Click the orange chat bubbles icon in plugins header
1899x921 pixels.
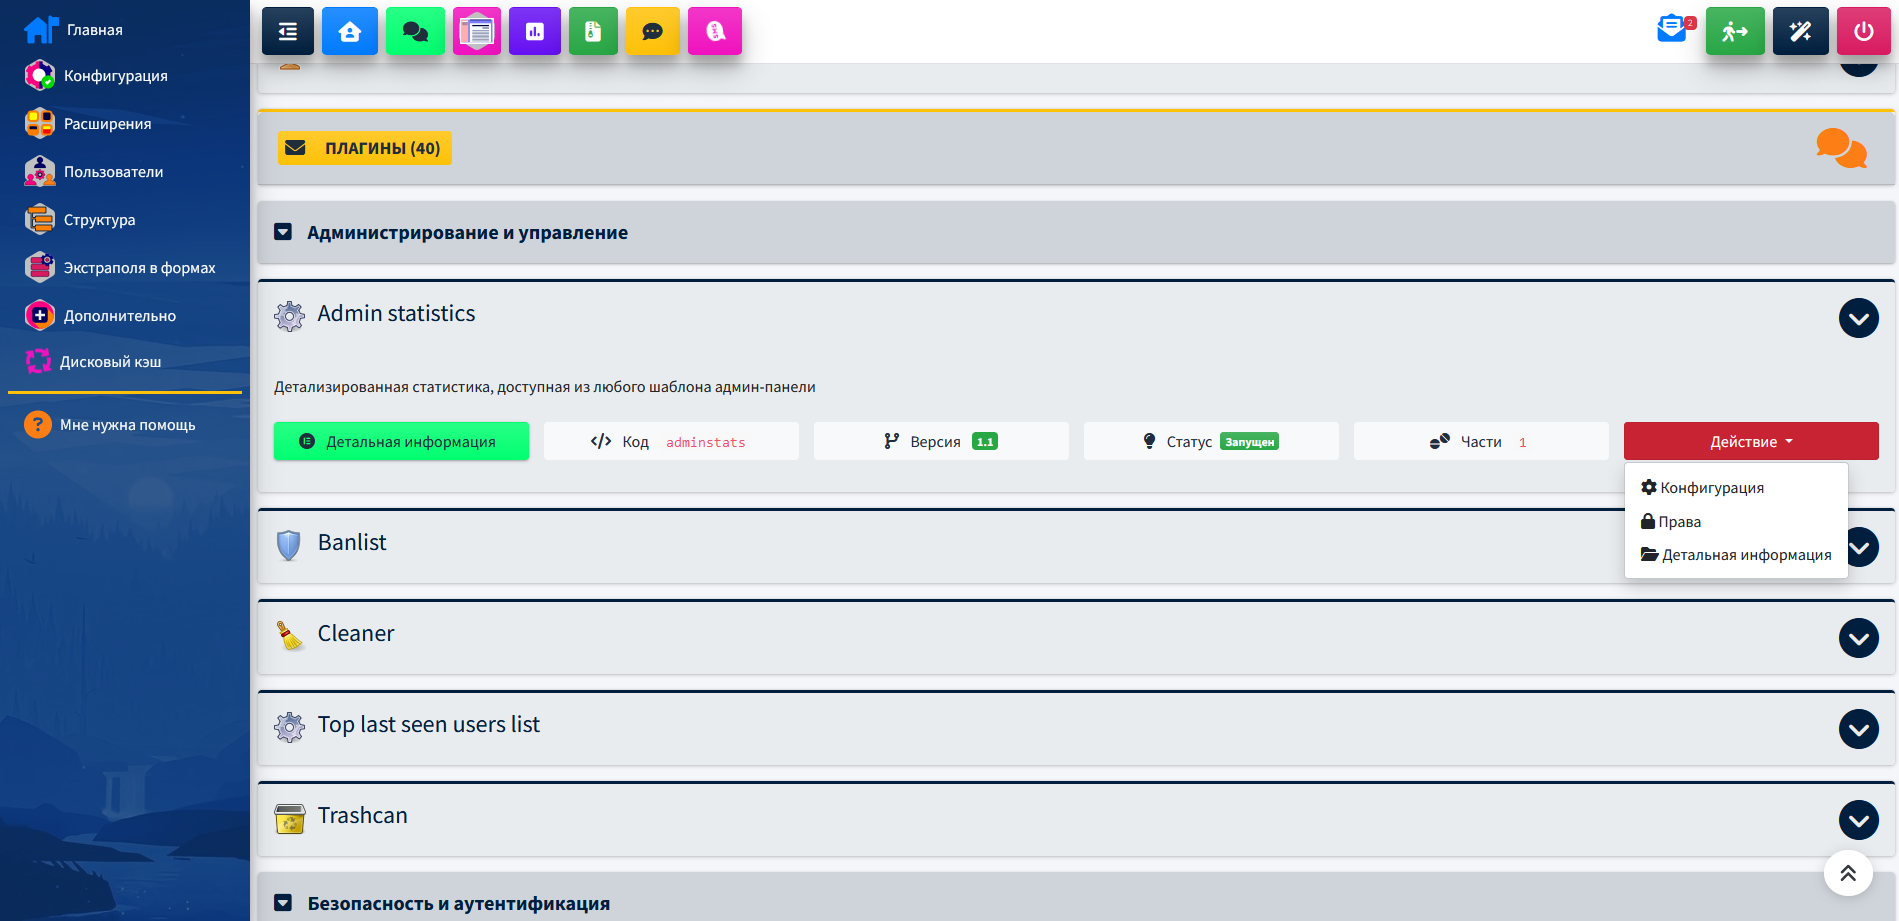(1841, 148)
